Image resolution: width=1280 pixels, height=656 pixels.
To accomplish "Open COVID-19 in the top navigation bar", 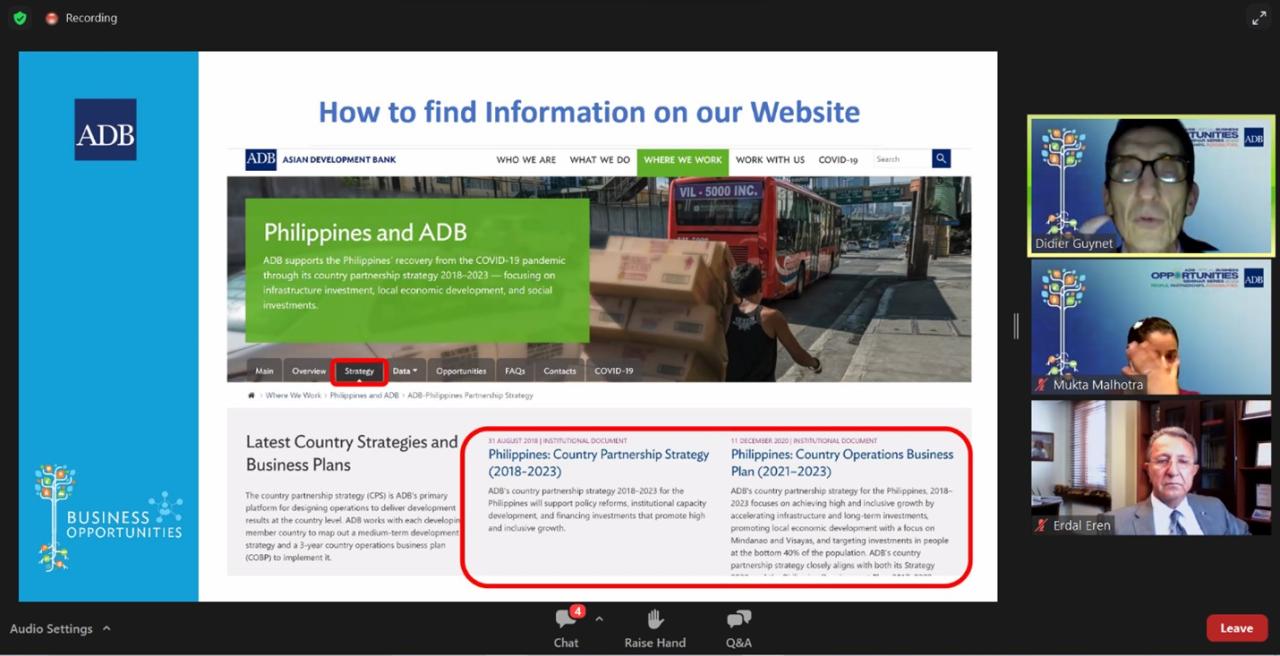I will (x=838, y=160).
